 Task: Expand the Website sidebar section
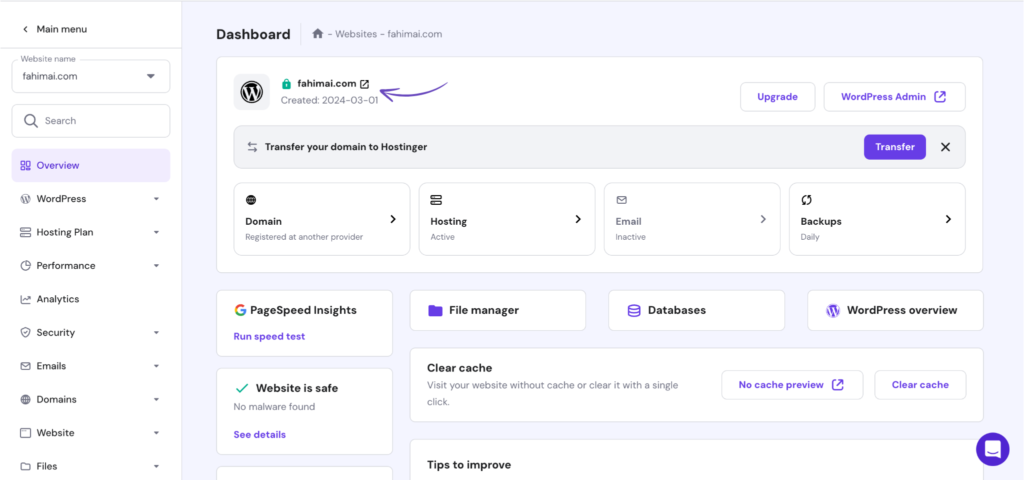[x=156, y=433]
